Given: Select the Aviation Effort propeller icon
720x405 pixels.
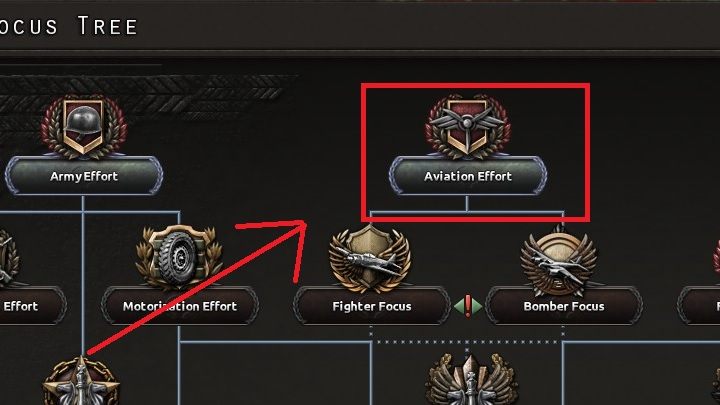Looking at the screenshot, I should coord(467,127).
